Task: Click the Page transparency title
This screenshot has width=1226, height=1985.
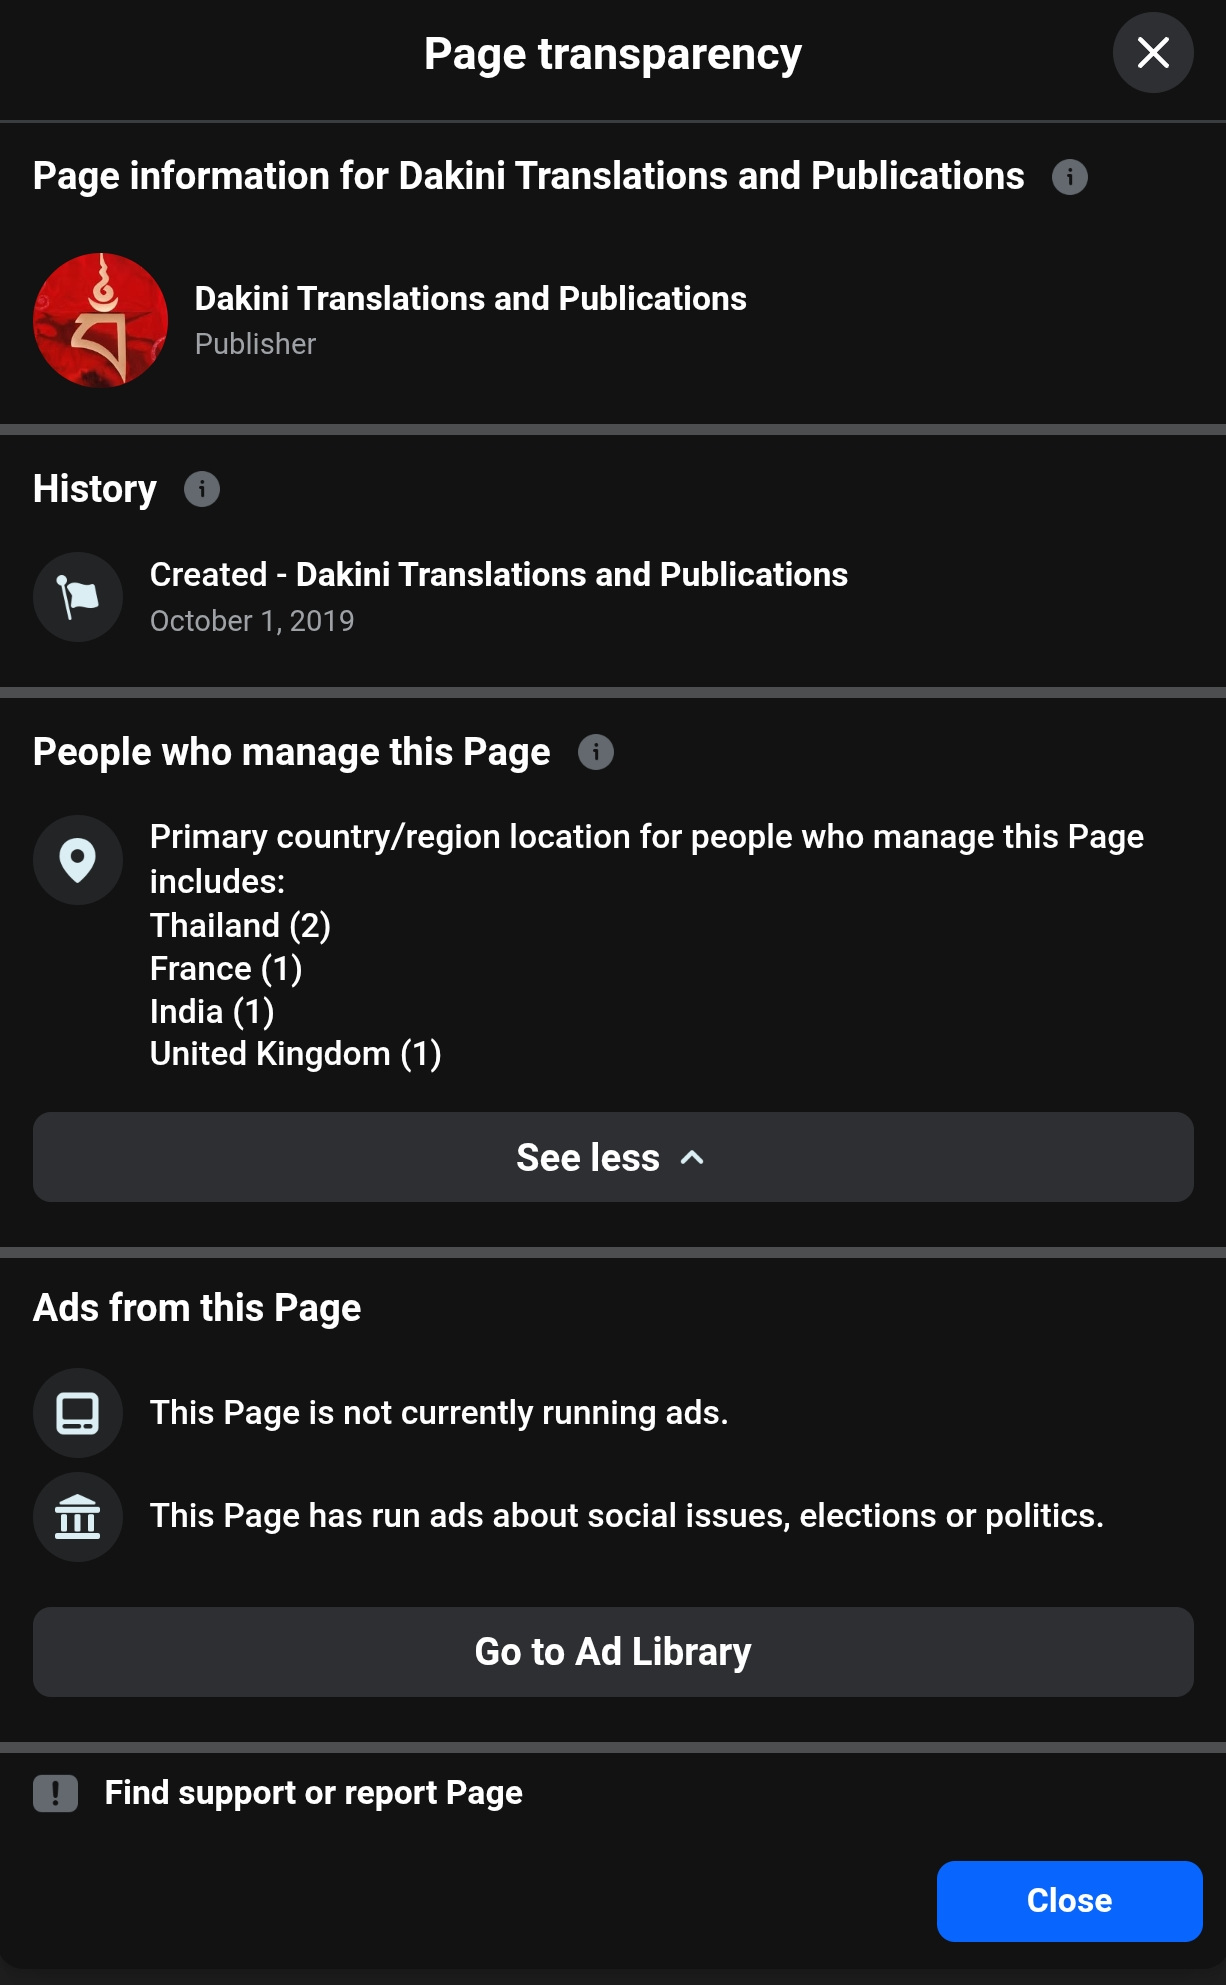Action: pyautogui.click(x=612, y=55)
